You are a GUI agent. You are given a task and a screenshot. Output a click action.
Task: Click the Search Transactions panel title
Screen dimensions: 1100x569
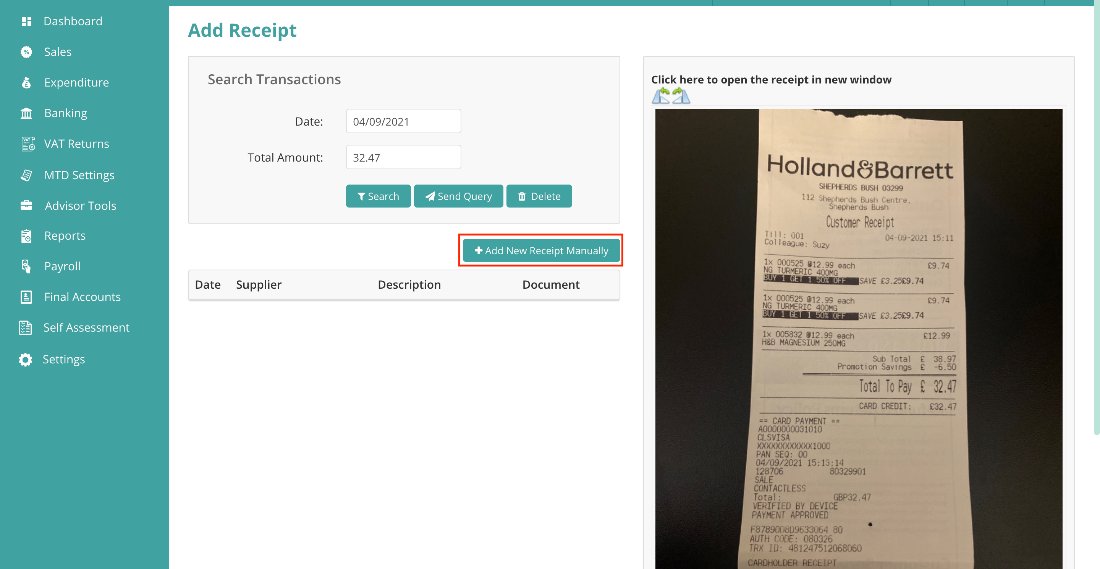click(274, 79)
